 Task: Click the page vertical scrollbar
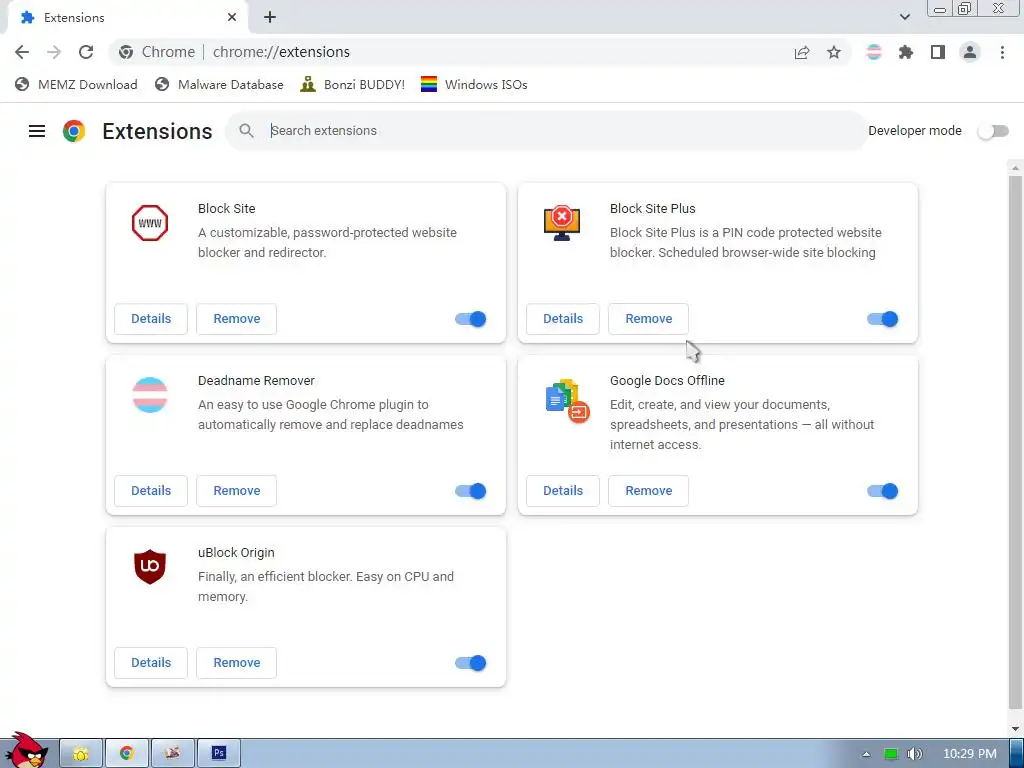pyautogui.click(x=1015, y=444)
